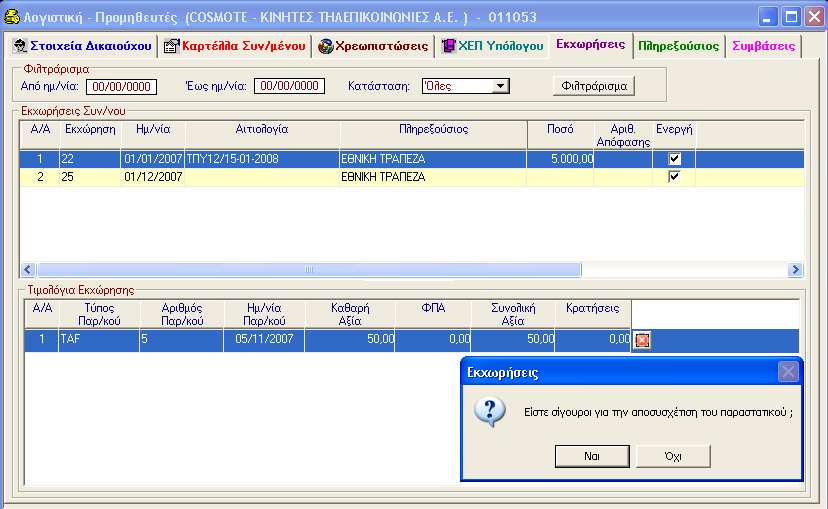Click the right scroll arrow of assignments grid
Viewport: 828px width, 509px height.
point(795,269)
